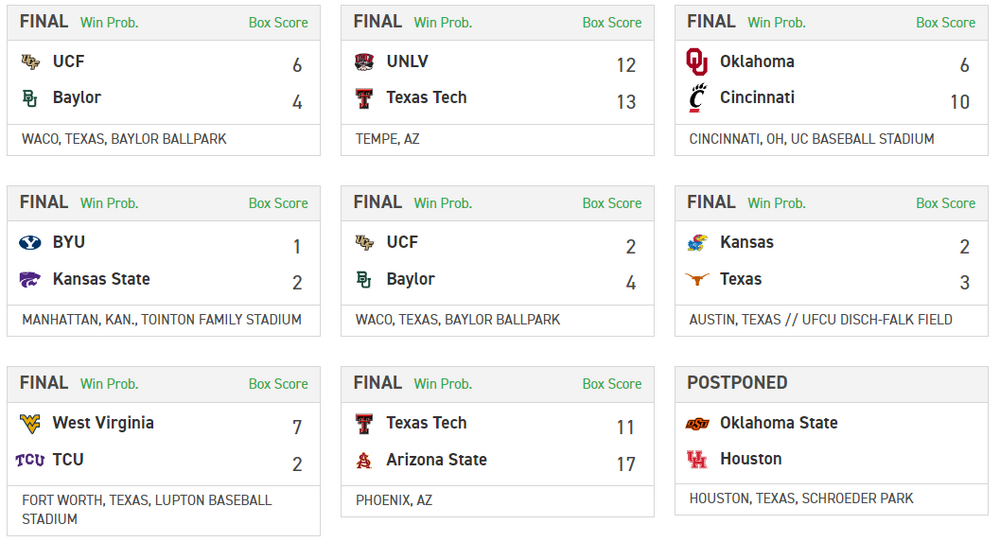Click the Cincinnati Bearcats logo icon

(x=697, y=98)
